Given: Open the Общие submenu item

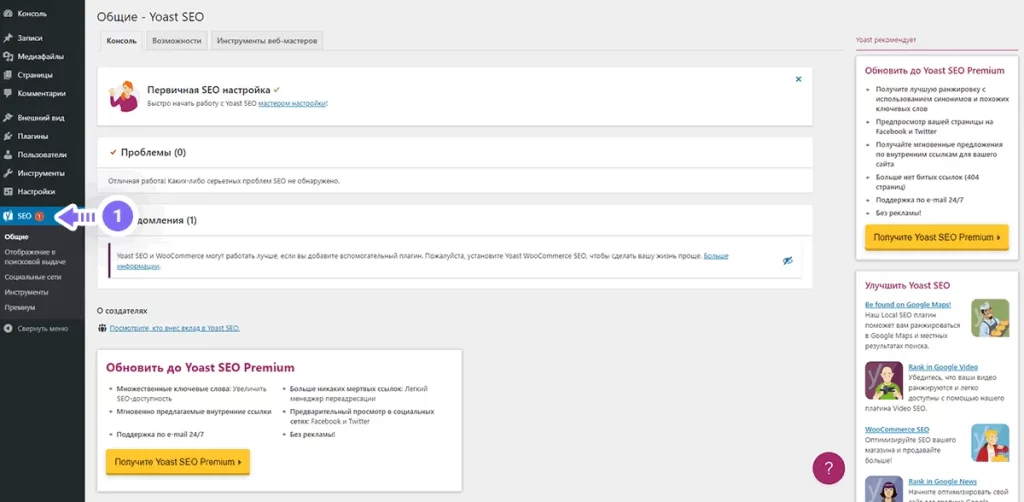Looking at the screenshot, I should (16, 237).
